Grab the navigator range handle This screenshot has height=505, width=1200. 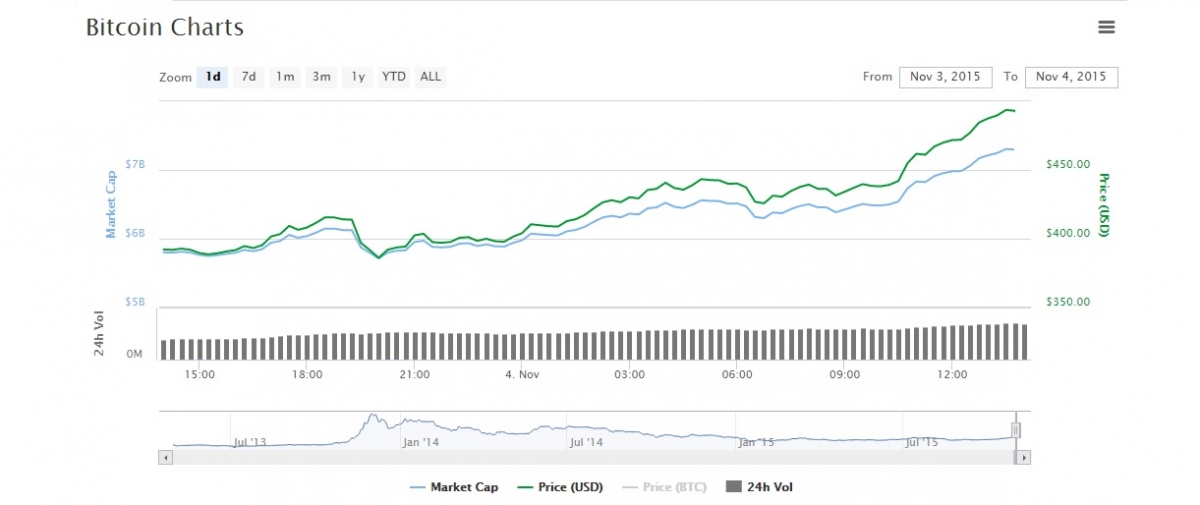click(1016, 430)
